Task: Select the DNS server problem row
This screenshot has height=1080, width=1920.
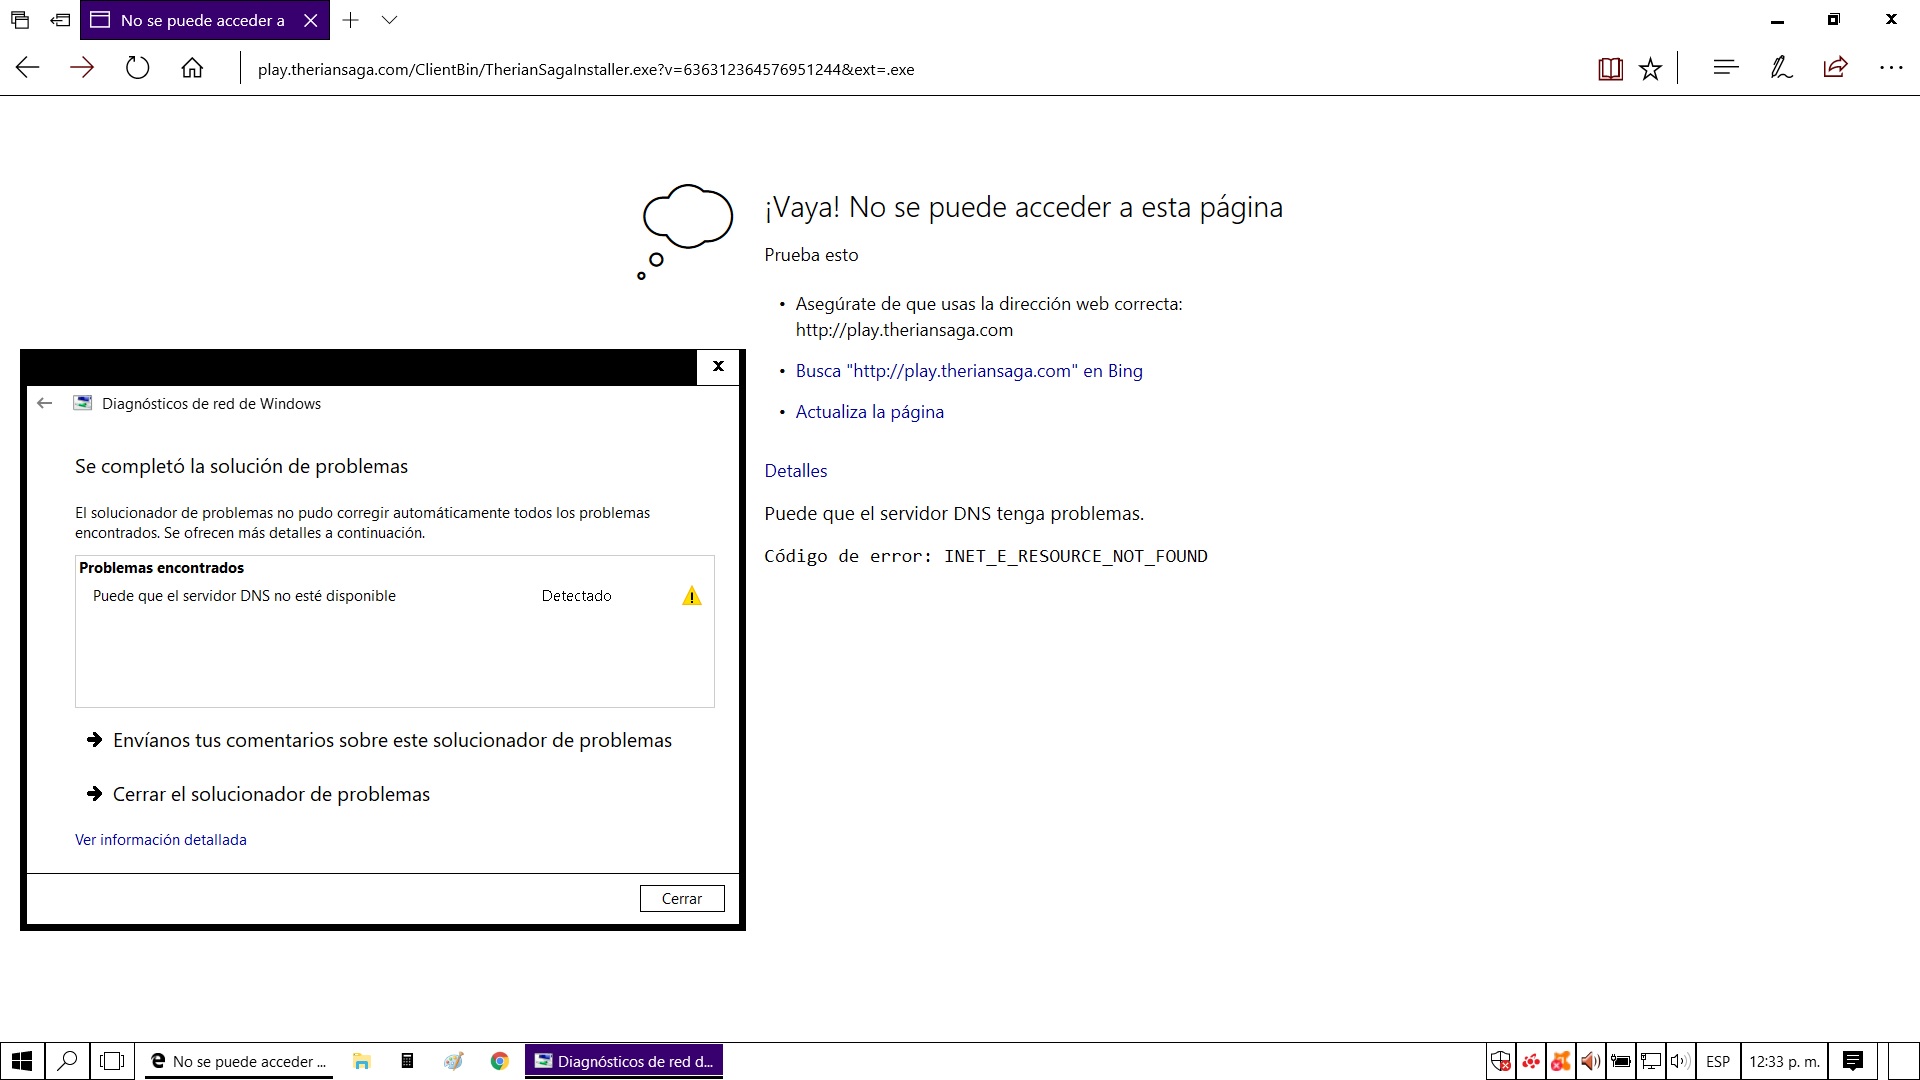Action: click(395, 596)
